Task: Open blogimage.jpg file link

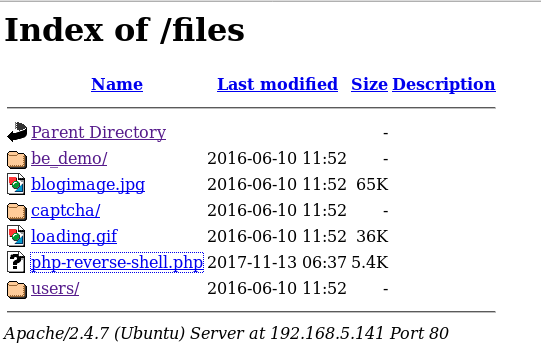Action: 88,185
